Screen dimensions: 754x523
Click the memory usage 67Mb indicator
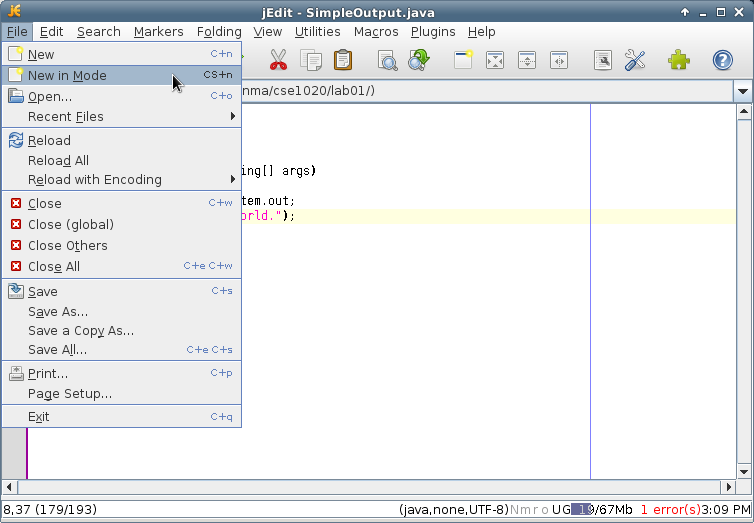tap(602, 510)
